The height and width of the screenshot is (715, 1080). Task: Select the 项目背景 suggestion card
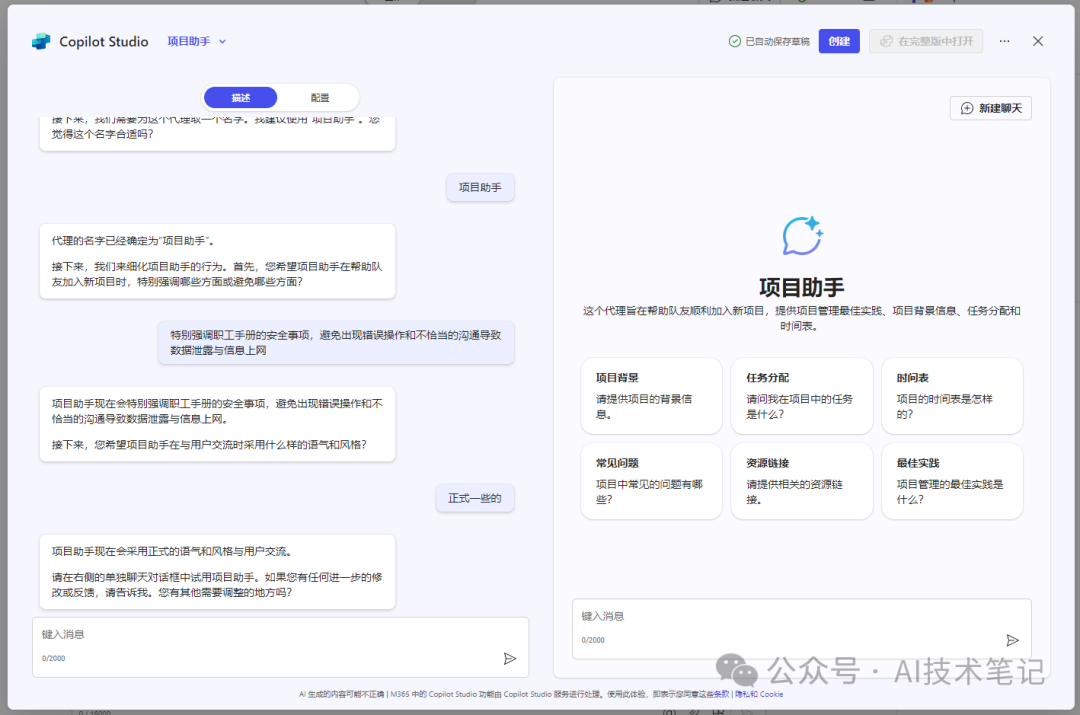pyautogui.click(x=651, y=395)
